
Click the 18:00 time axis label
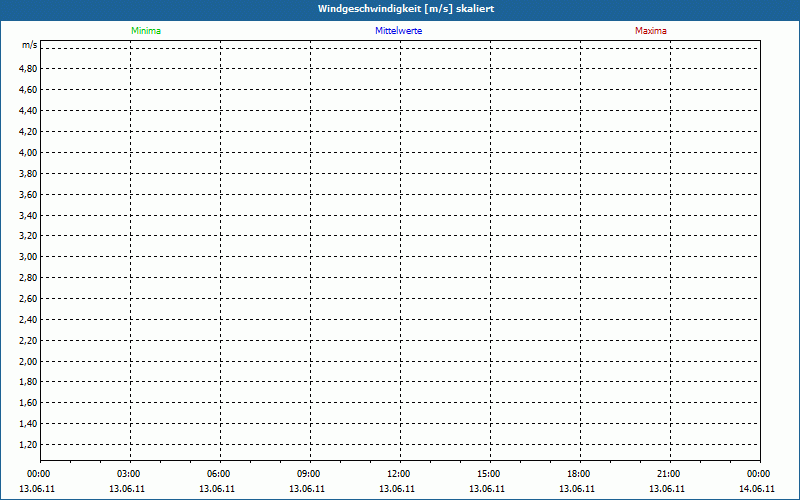578,474
